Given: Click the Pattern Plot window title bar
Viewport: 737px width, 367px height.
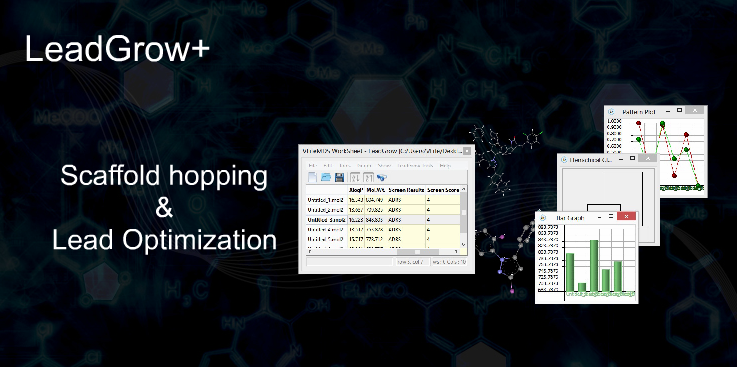Looking at the screenshot, I should tap(656, 111).
